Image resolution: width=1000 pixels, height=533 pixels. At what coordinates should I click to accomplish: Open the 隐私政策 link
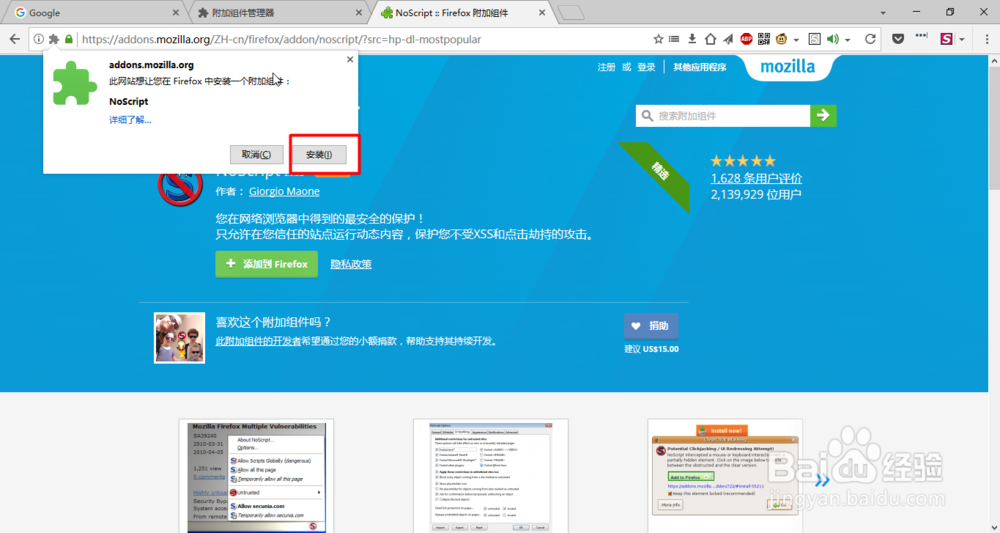click(x=351, y=264)
